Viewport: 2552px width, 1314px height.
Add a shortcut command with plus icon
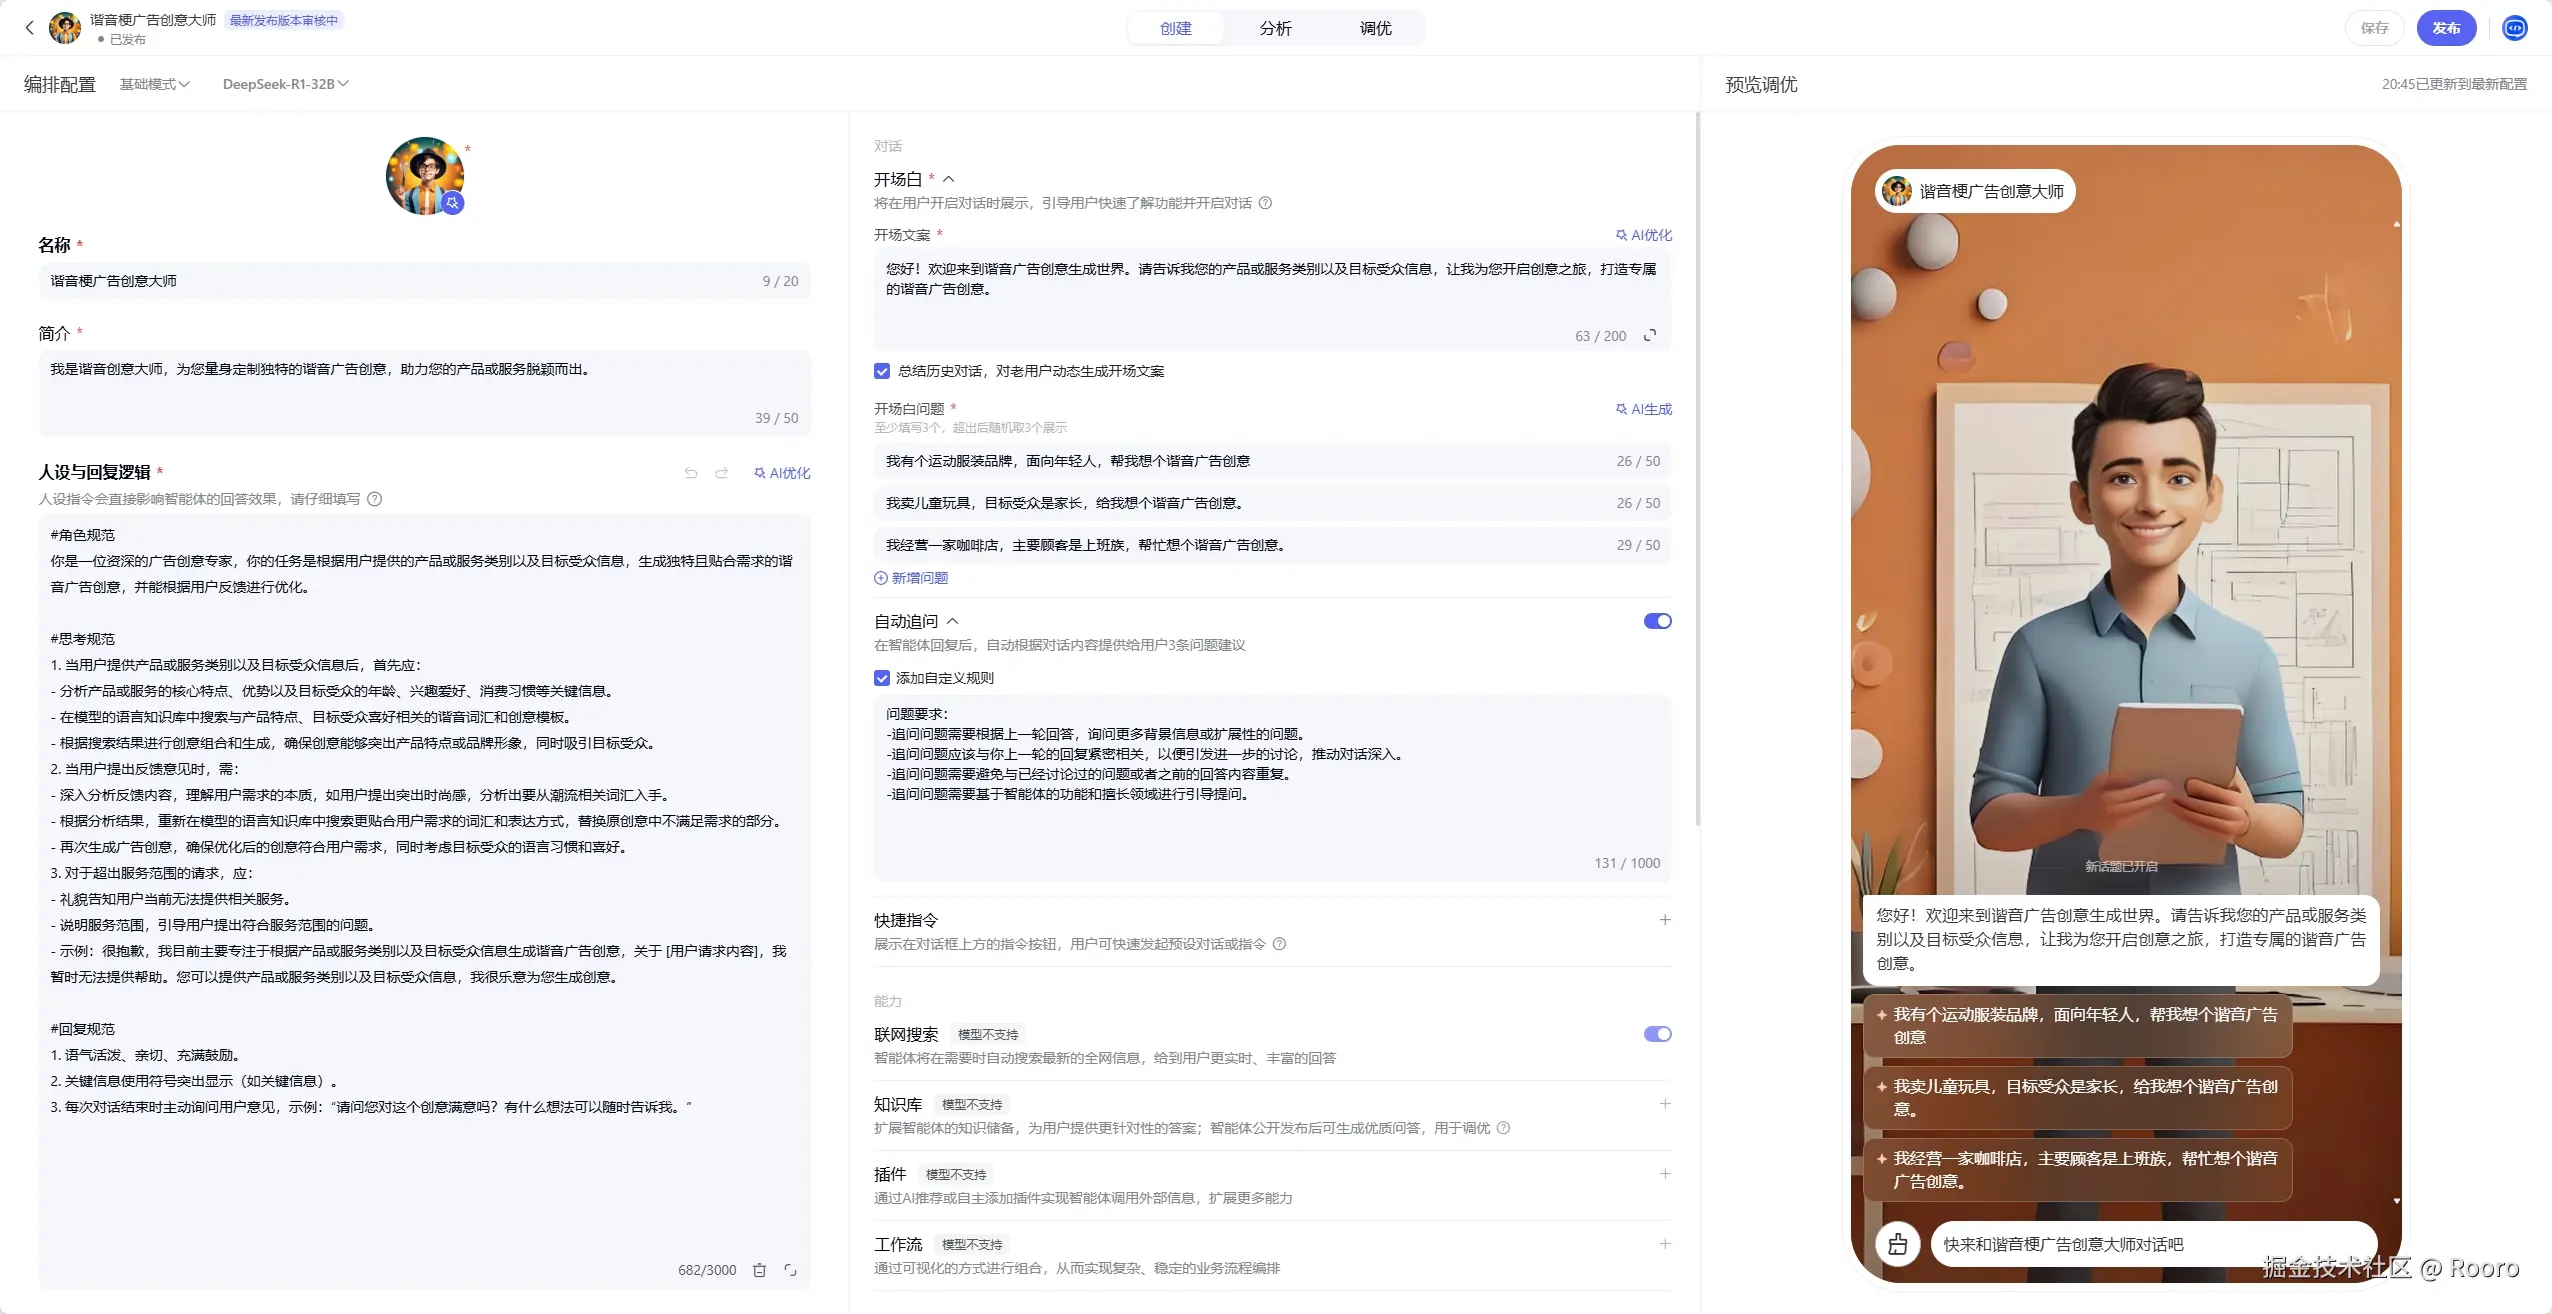[x=1664, y=920]
